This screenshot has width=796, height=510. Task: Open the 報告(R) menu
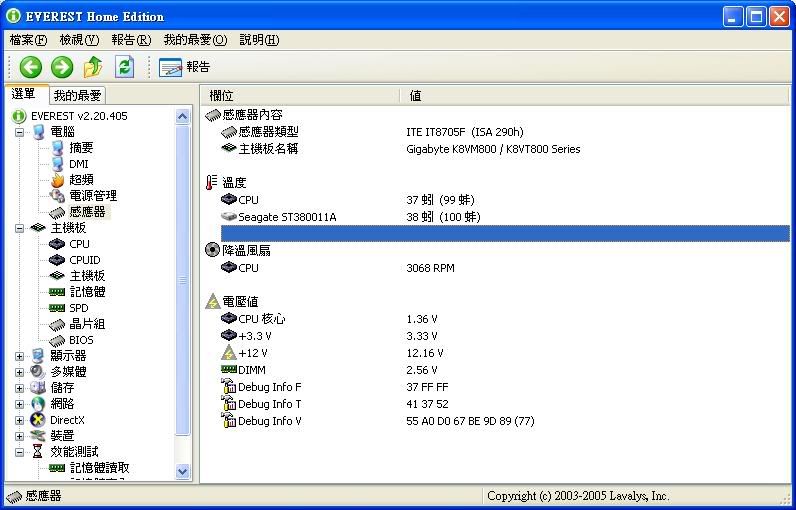pyautogui.click(x=131, y=40)
